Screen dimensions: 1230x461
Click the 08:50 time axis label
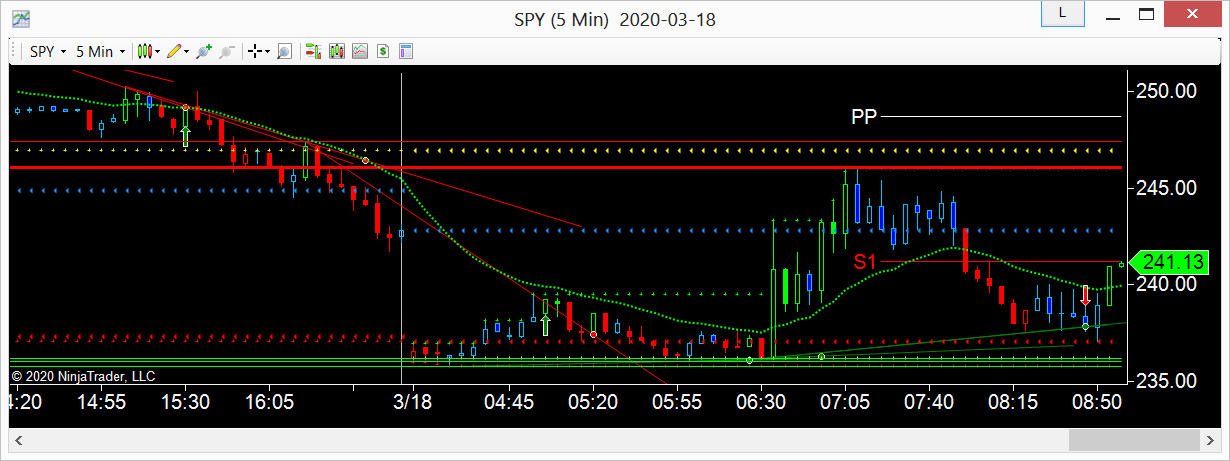click(1098, 402)
